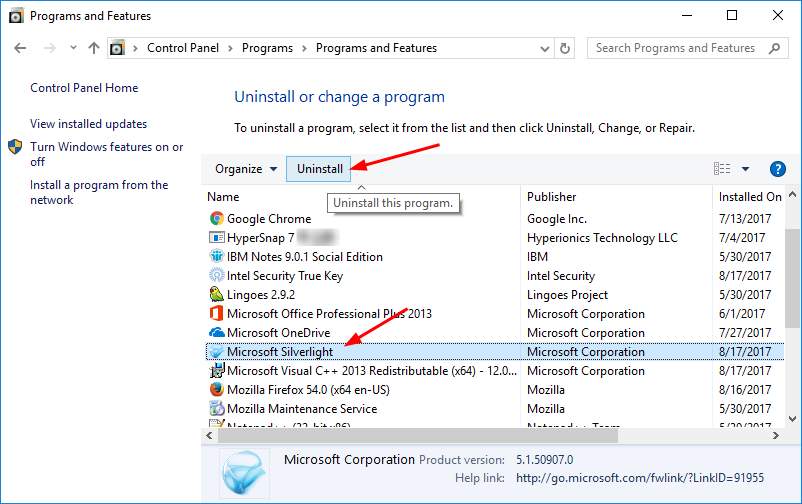Select IBM Notes 9.0.1 Social Edition
The height and width of the screenshot is (504, 802).
click(305, 256)
